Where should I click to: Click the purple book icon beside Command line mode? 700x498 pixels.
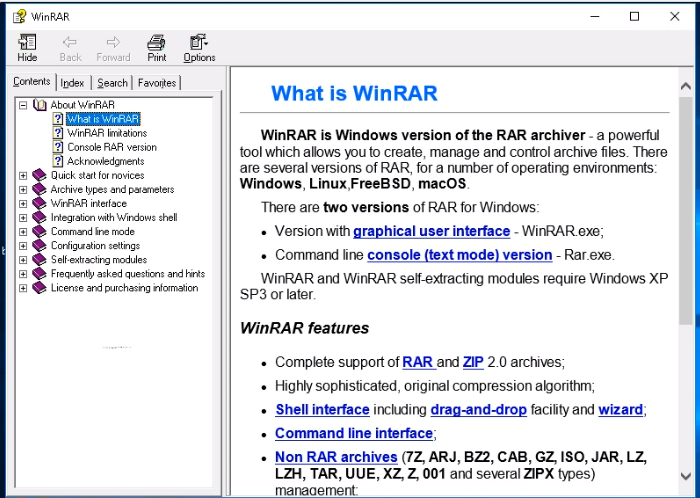click(x=39, y=232)
